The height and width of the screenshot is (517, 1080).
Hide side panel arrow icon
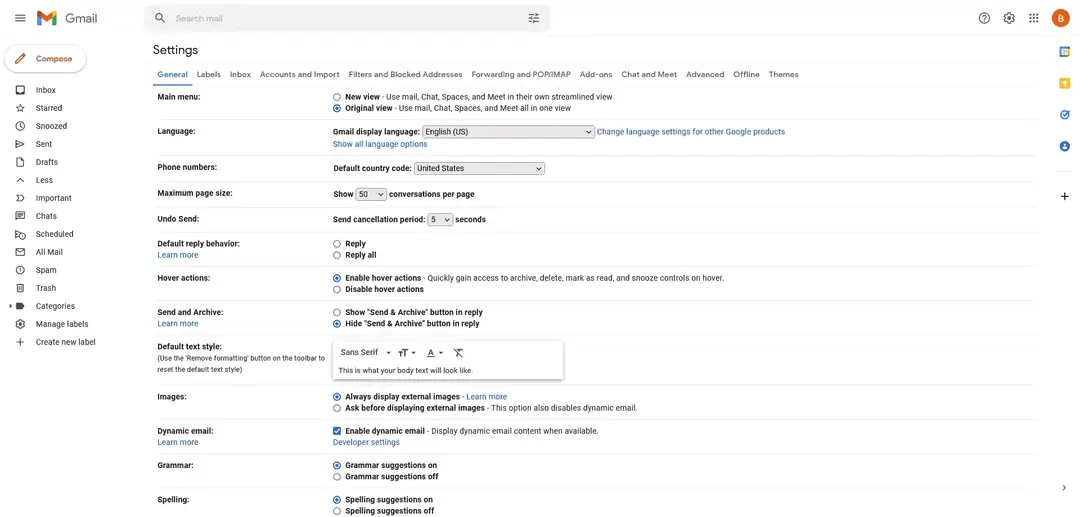point(1064,487)
